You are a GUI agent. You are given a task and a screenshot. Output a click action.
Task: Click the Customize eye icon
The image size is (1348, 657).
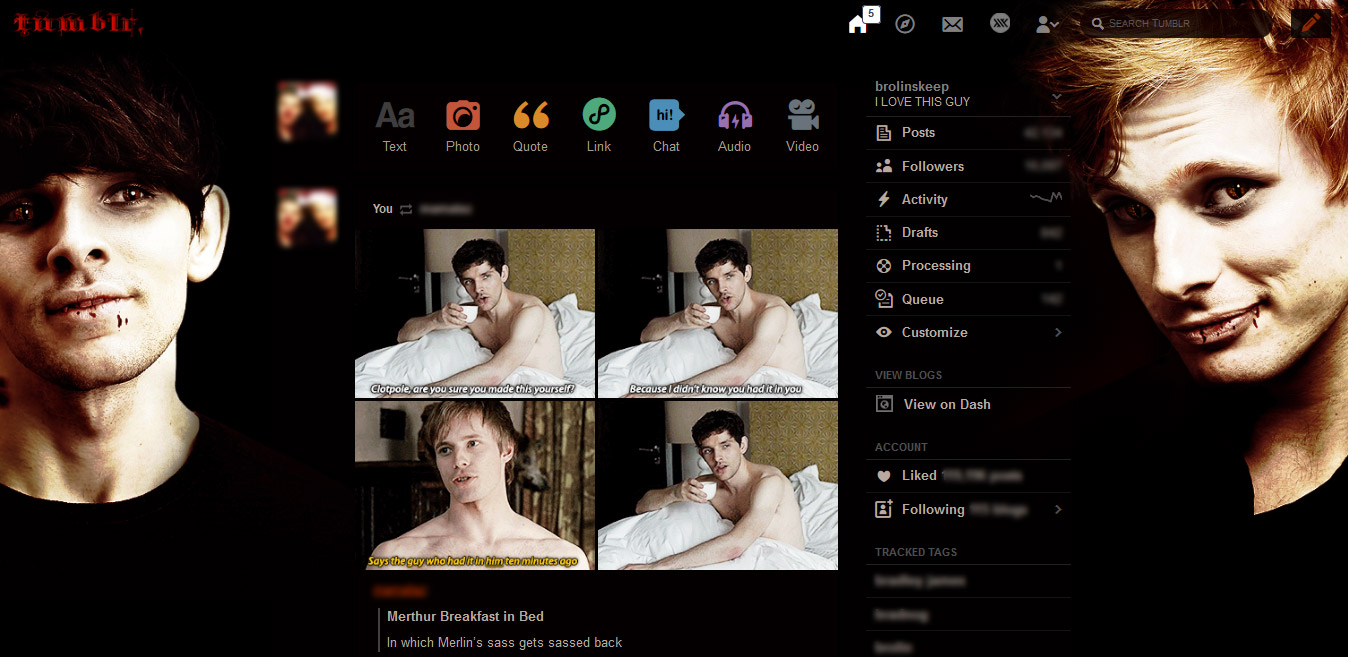tap(883, 332)
